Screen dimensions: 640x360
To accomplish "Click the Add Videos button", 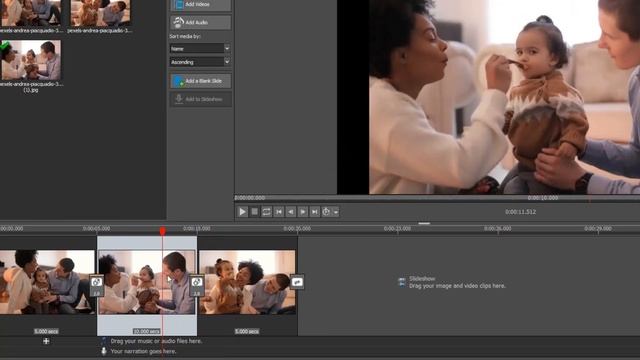I will (200, 4).
